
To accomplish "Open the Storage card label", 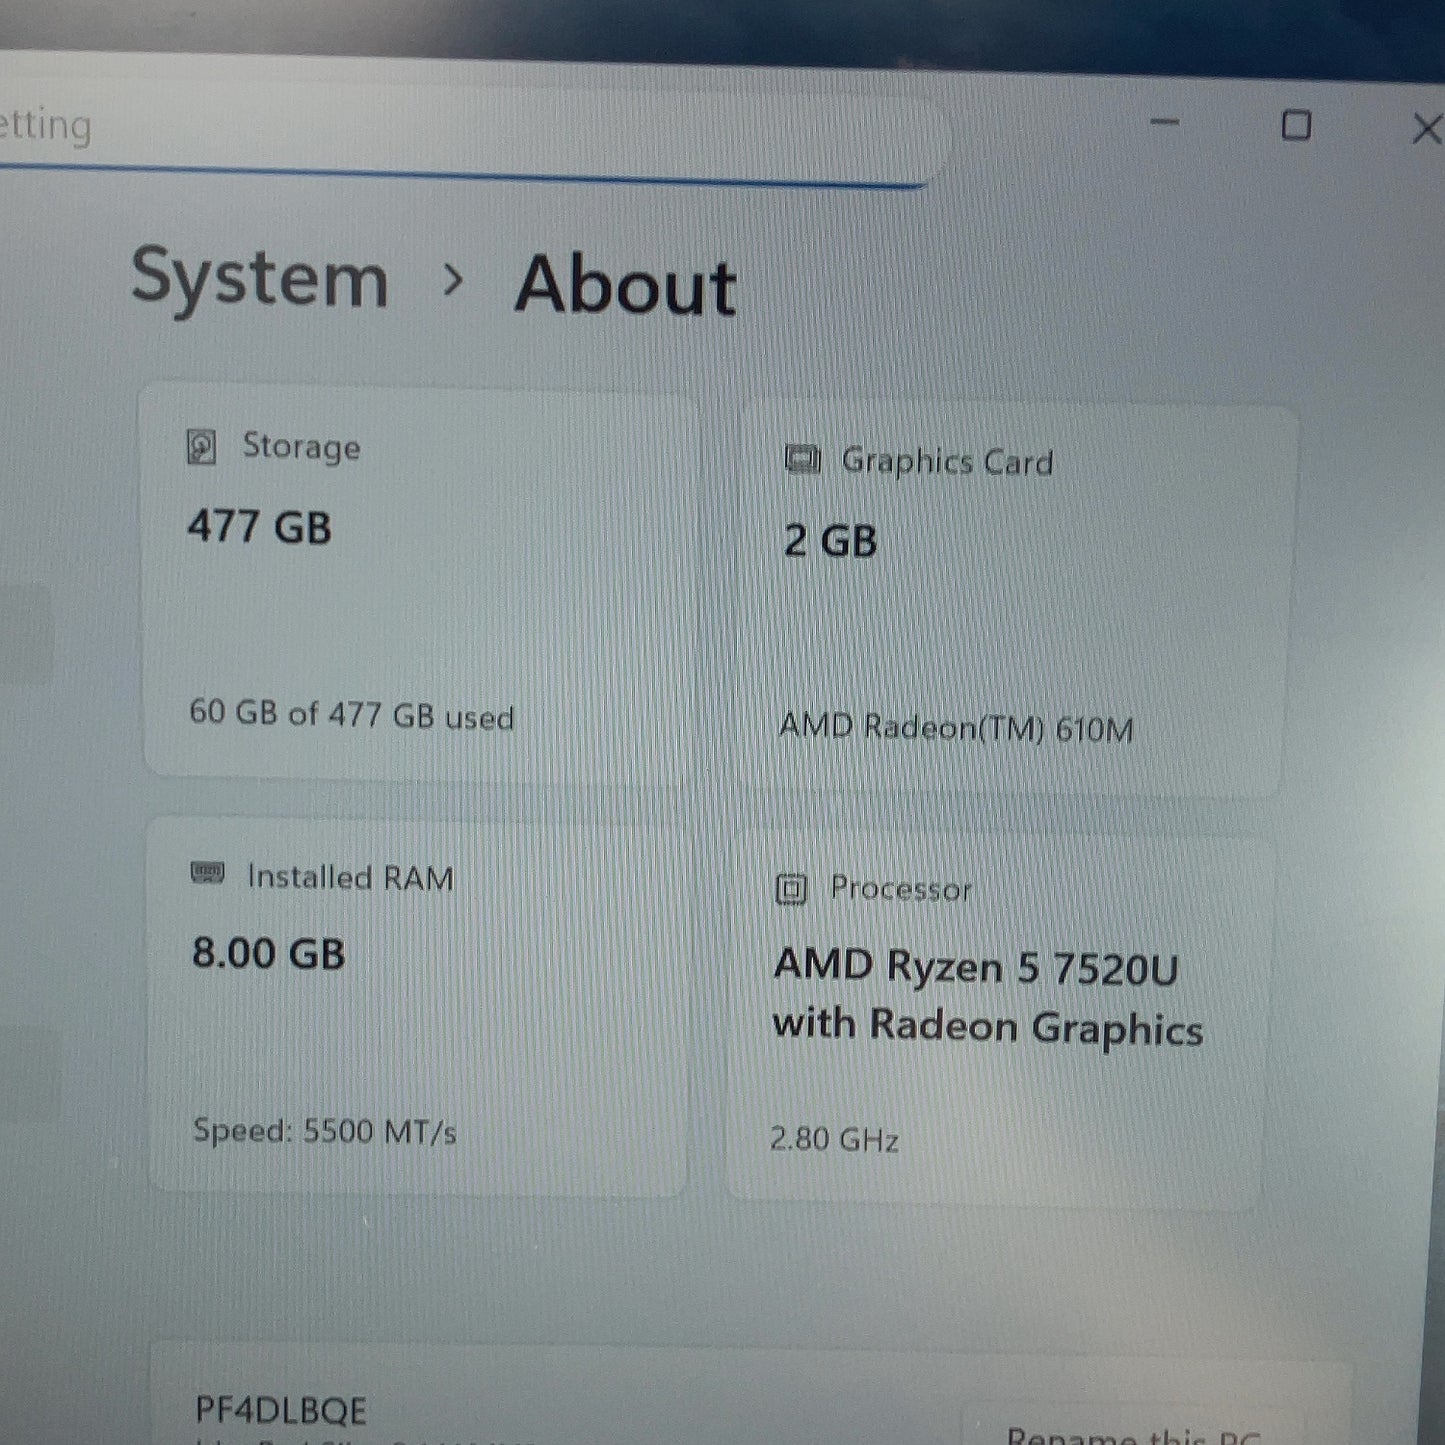I will point(301,447).
